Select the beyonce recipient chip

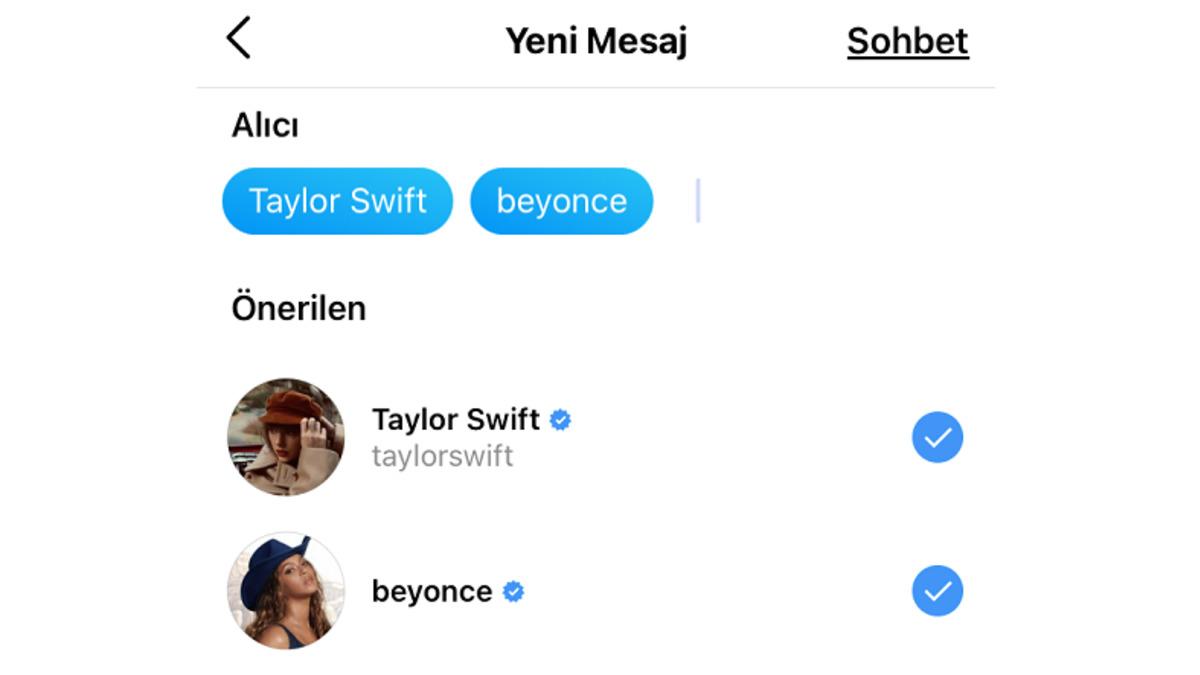[561, 201]
